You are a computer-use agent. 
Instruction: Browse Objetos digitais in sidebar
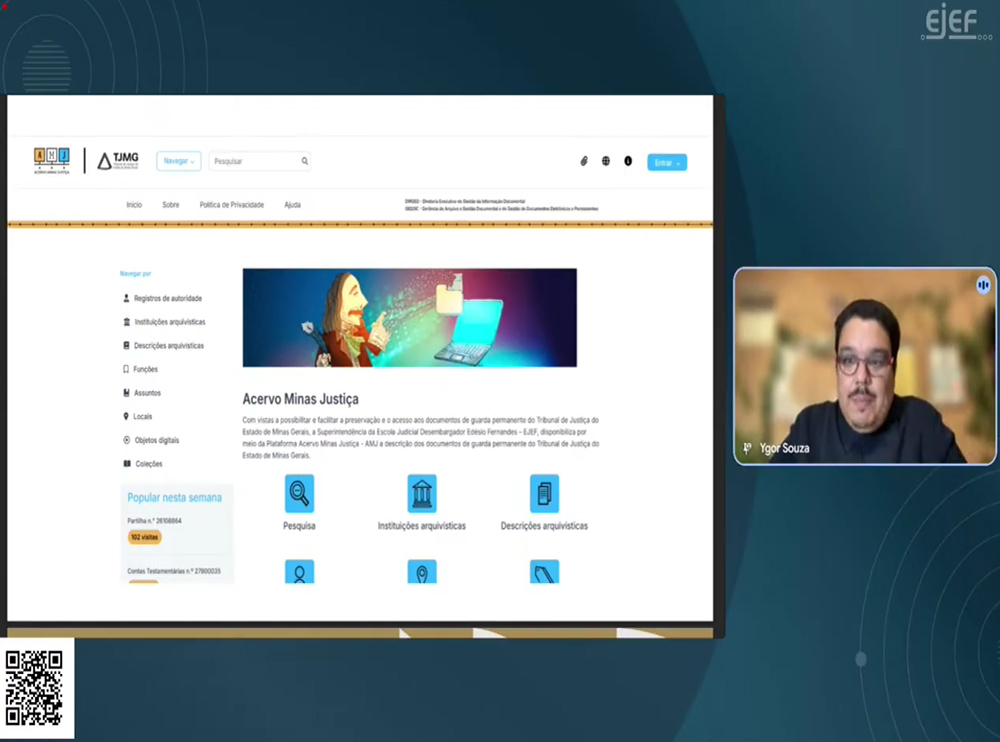pyautogui.click(x=157, y=440)
